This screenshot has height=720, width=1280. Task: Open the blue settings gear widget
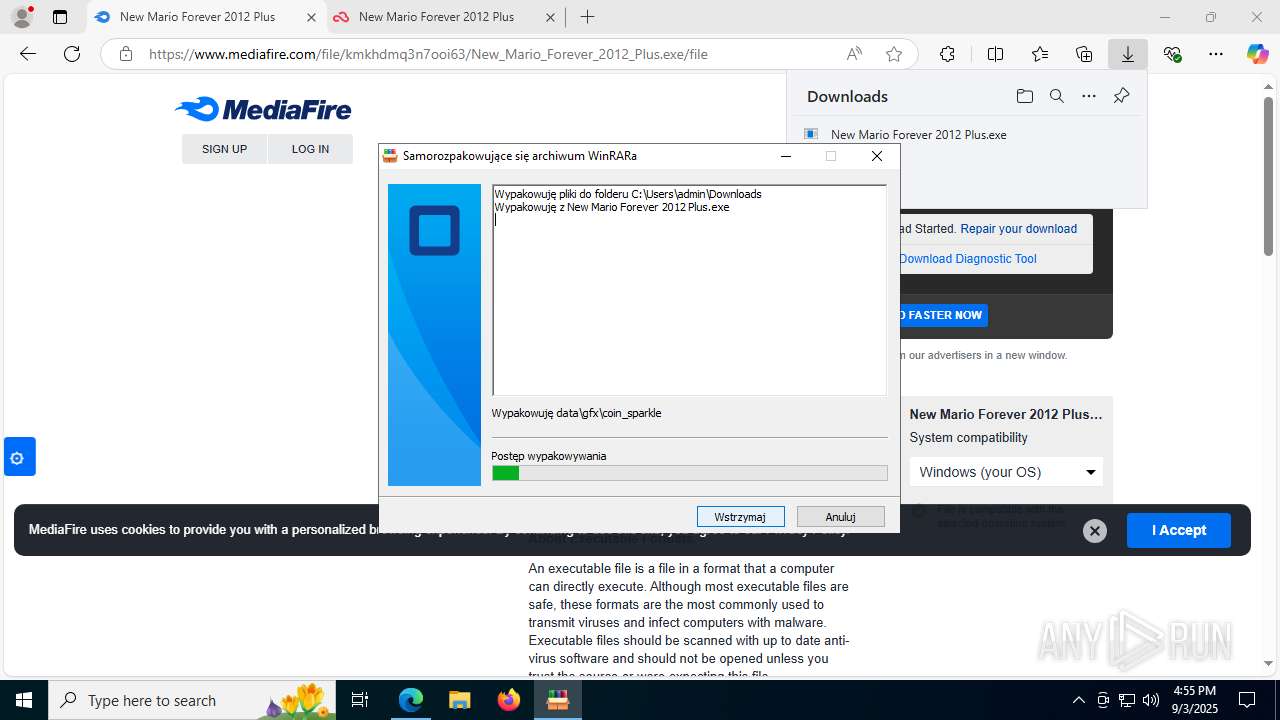point(19,457)
